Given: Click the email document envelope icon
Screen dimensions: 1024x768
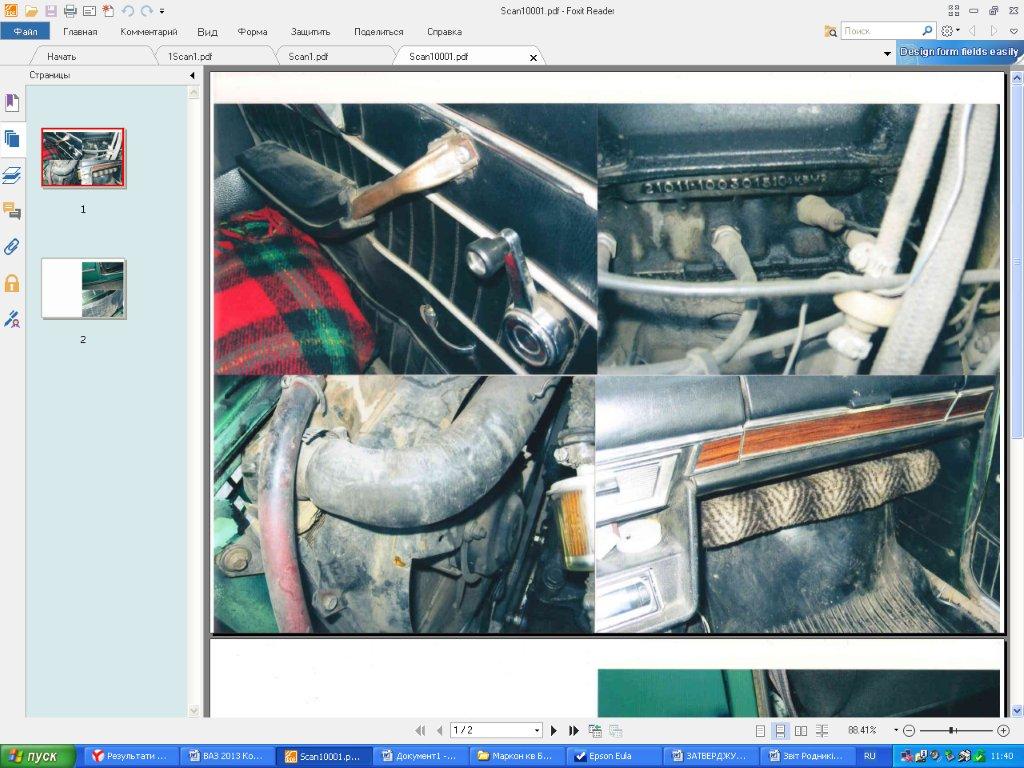Looking at the screenshot, I should [x=89, y=11].
